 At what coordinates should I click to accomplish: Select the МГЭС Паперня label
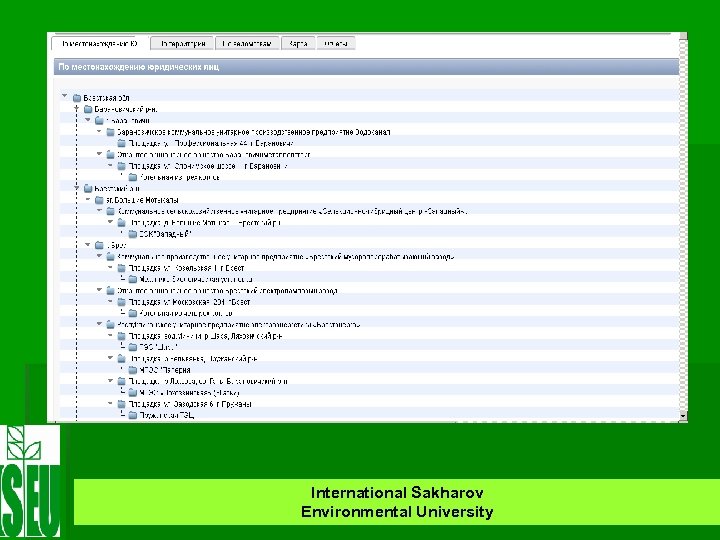click(x=165, y=370)
